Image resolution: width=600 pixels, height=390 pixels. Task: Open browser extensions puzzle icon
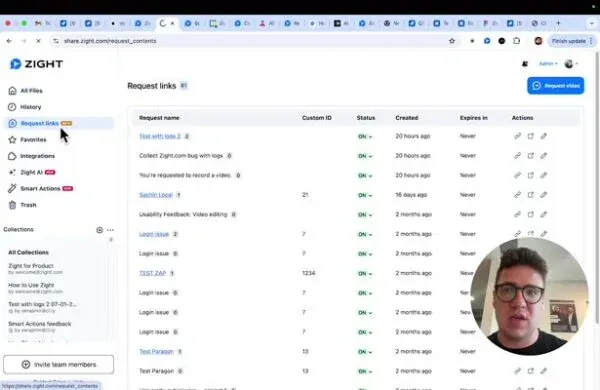(x=517, y=41)
